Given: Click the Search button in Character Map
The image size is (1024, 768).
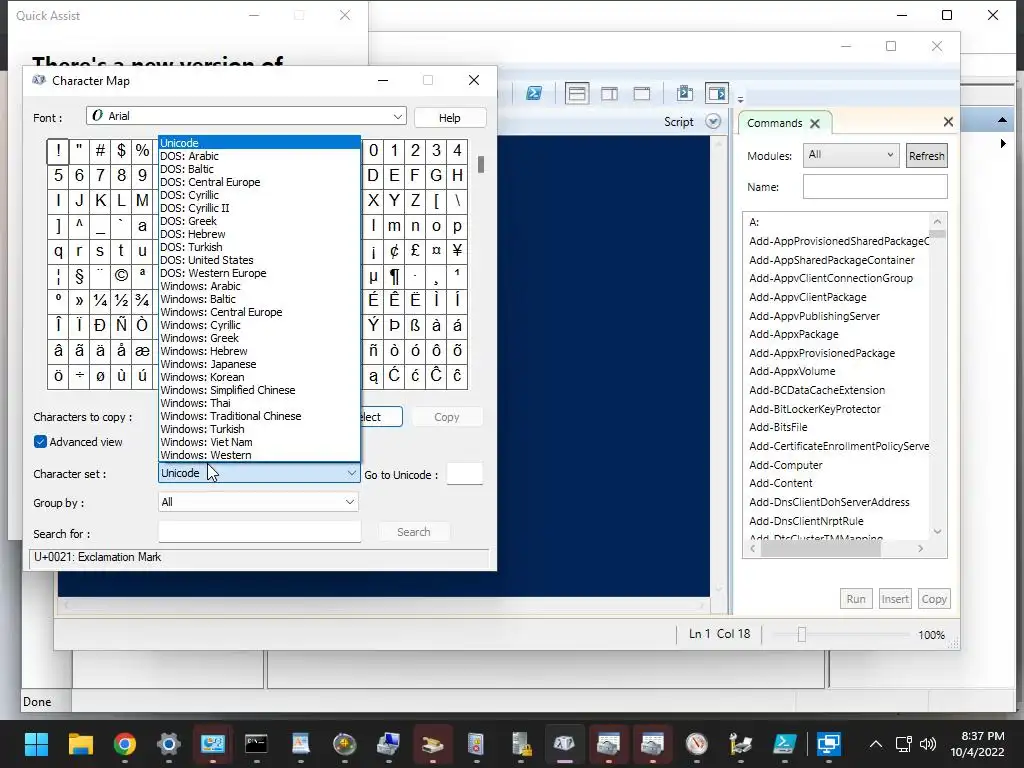Looking at the screenshot, I should click(x=413, y=532).
